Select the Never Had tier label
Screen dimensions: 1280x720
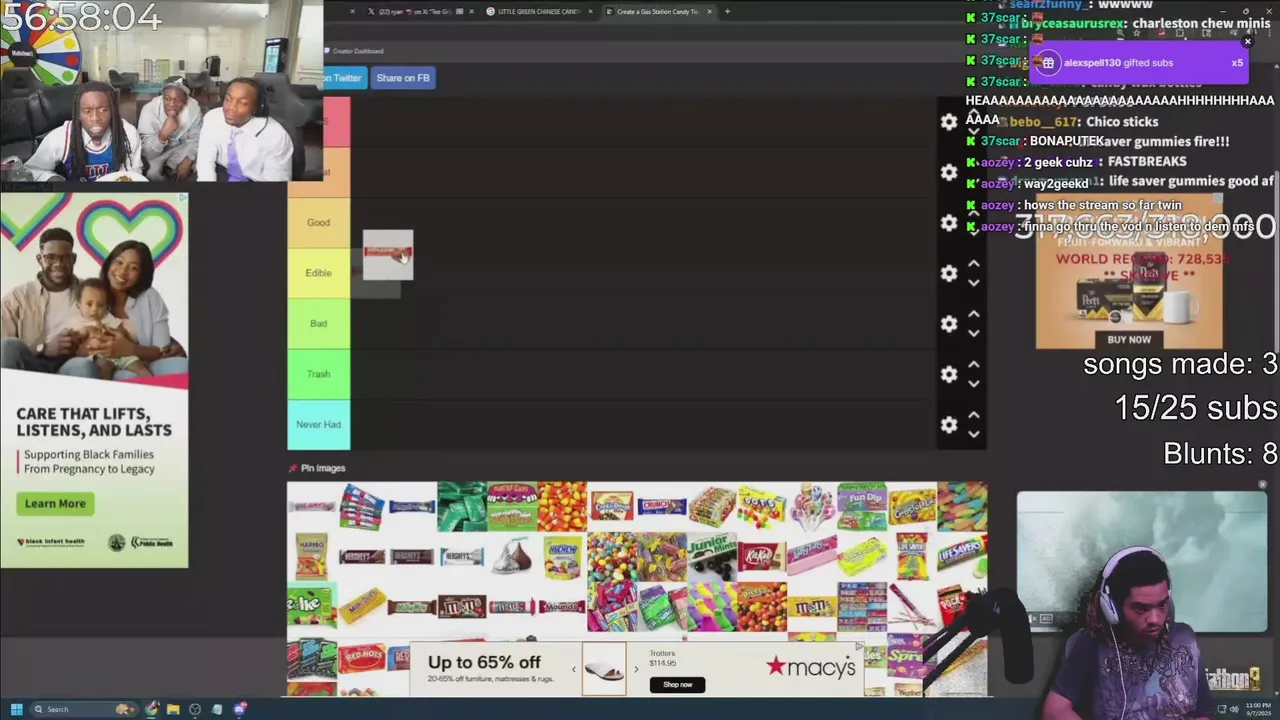[x=318, y=424]
